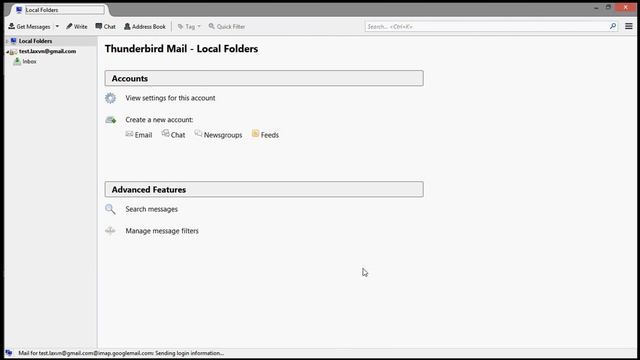Select the test.laxm@gmail.com account

[47, 51]
